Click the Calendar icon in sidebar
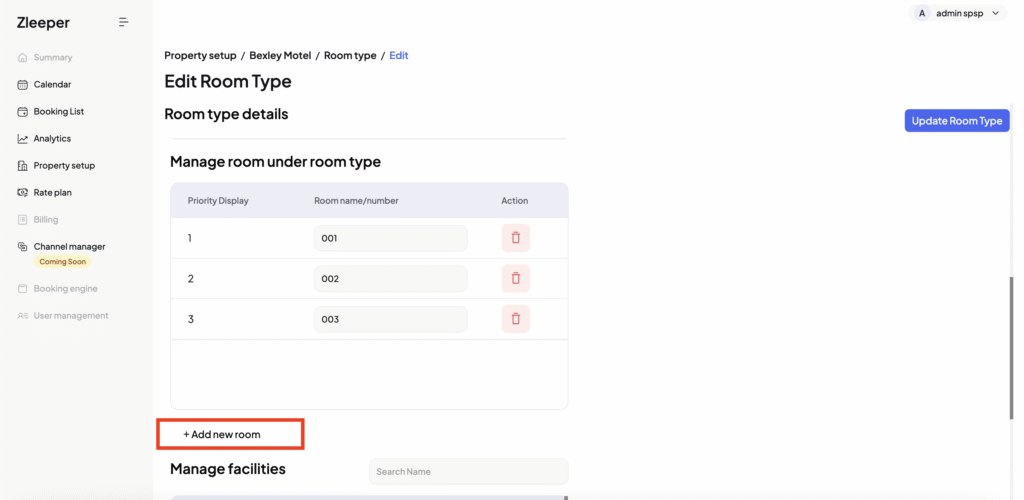The width and height of the screenshot is (1024, 500). [x=23, y=85]
